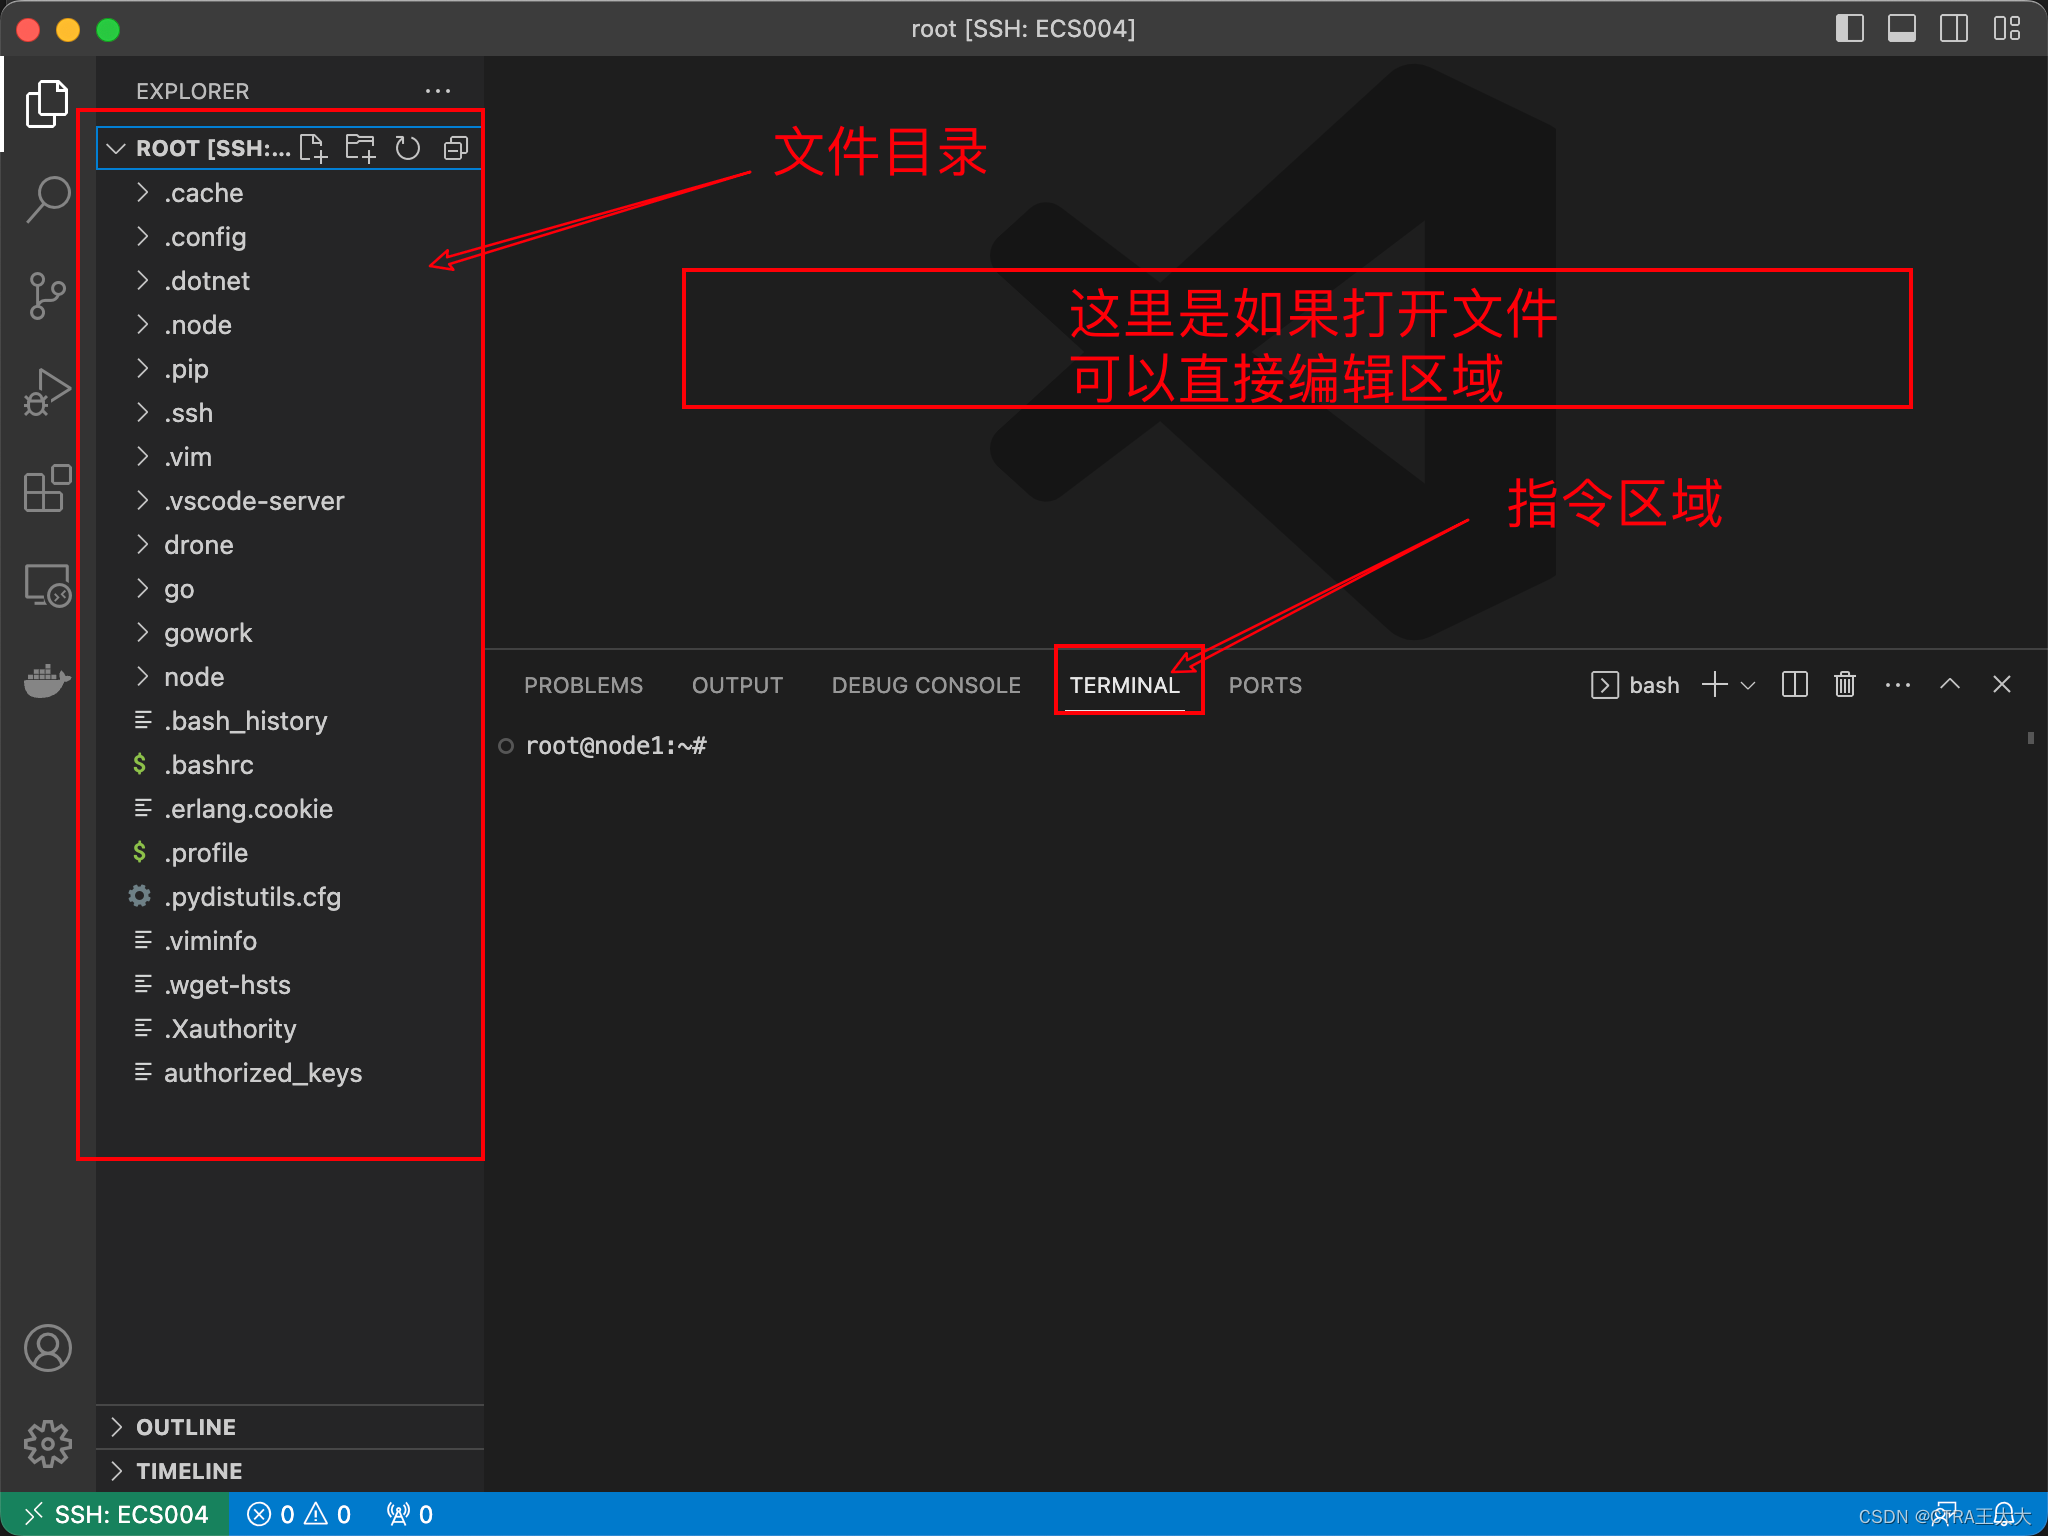
Task: Toggle the primary side bar visibility
Action: click(x=1849, y=29)
